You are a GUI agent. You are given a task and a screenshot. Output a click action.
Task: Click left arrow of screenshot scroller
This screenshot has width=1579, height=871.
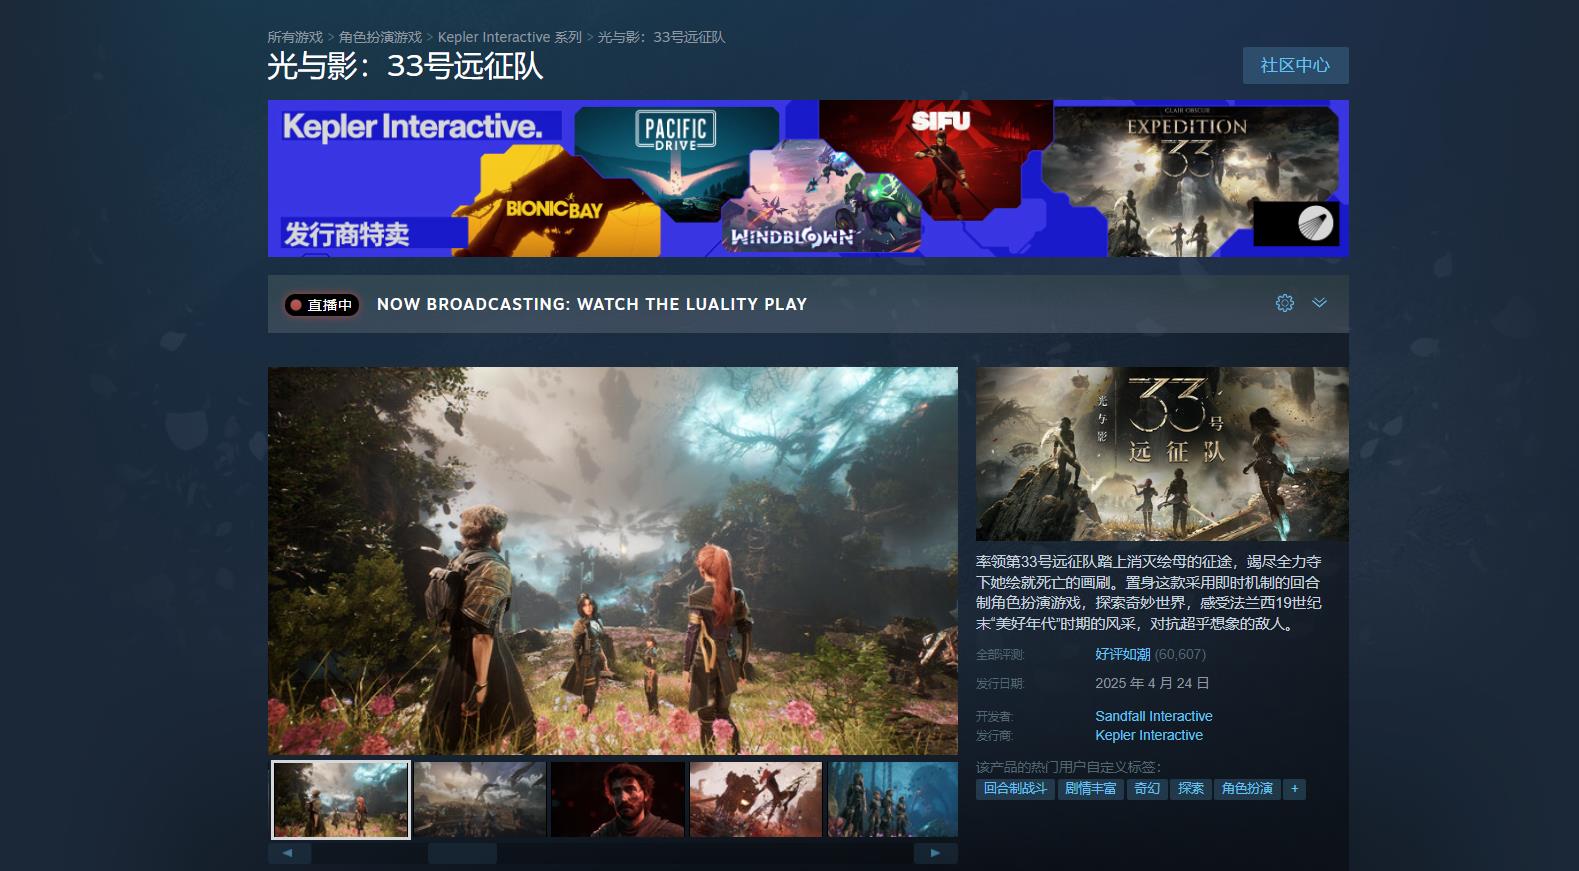tap(289, 853)
